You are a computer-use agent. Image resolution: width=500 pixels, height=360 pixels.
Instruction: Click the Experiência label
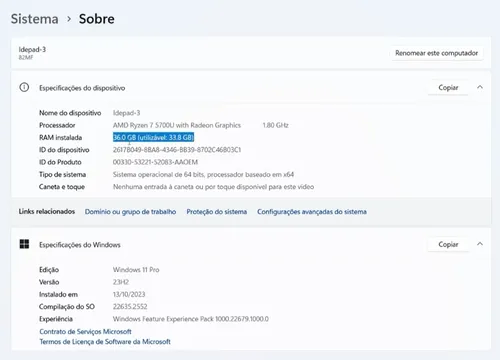click(x=56, y=319)
